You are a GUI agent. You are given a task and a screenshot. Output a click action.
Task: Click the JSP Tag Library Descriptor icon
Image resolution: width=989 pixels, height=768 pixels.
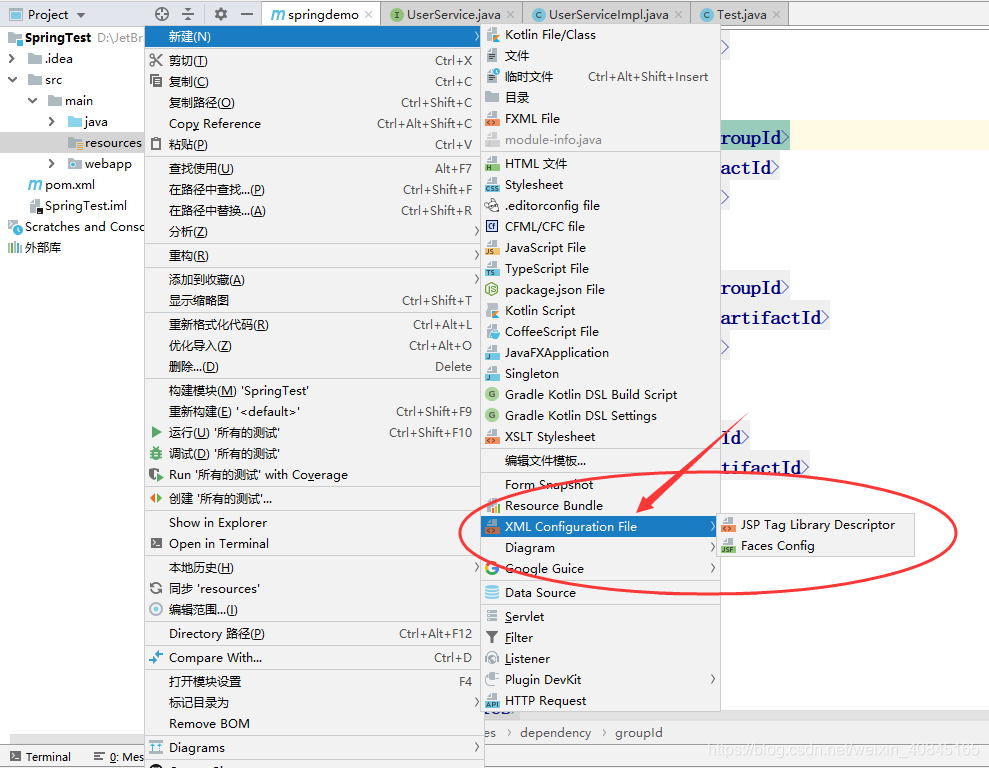tap(728, 525)
